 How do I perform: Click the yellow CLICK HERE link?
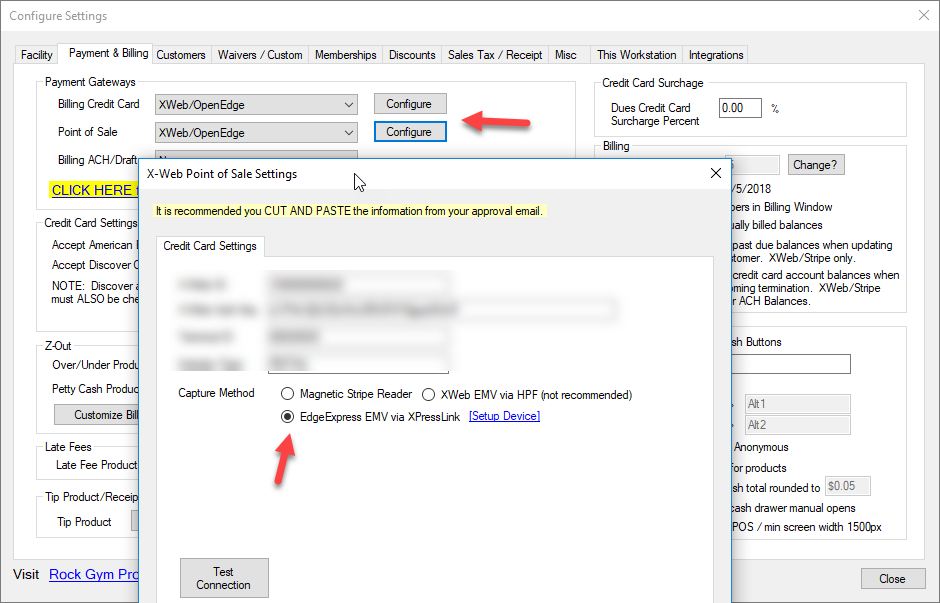[x=95, y=190]
